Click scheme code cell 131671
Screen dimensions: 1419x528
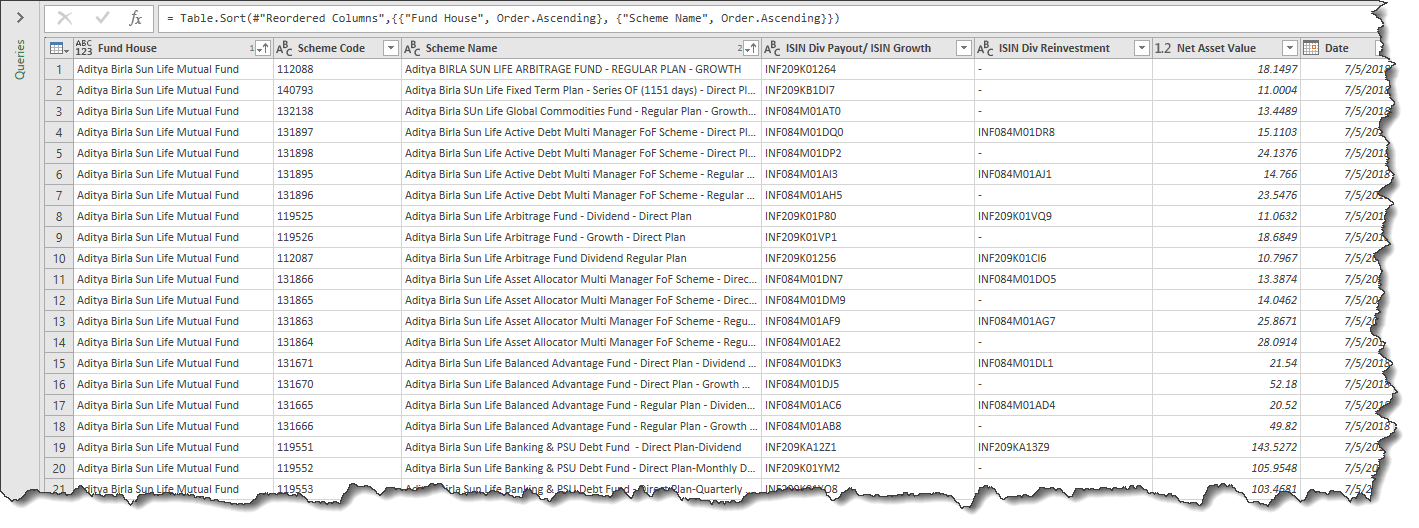coord(337,363)
